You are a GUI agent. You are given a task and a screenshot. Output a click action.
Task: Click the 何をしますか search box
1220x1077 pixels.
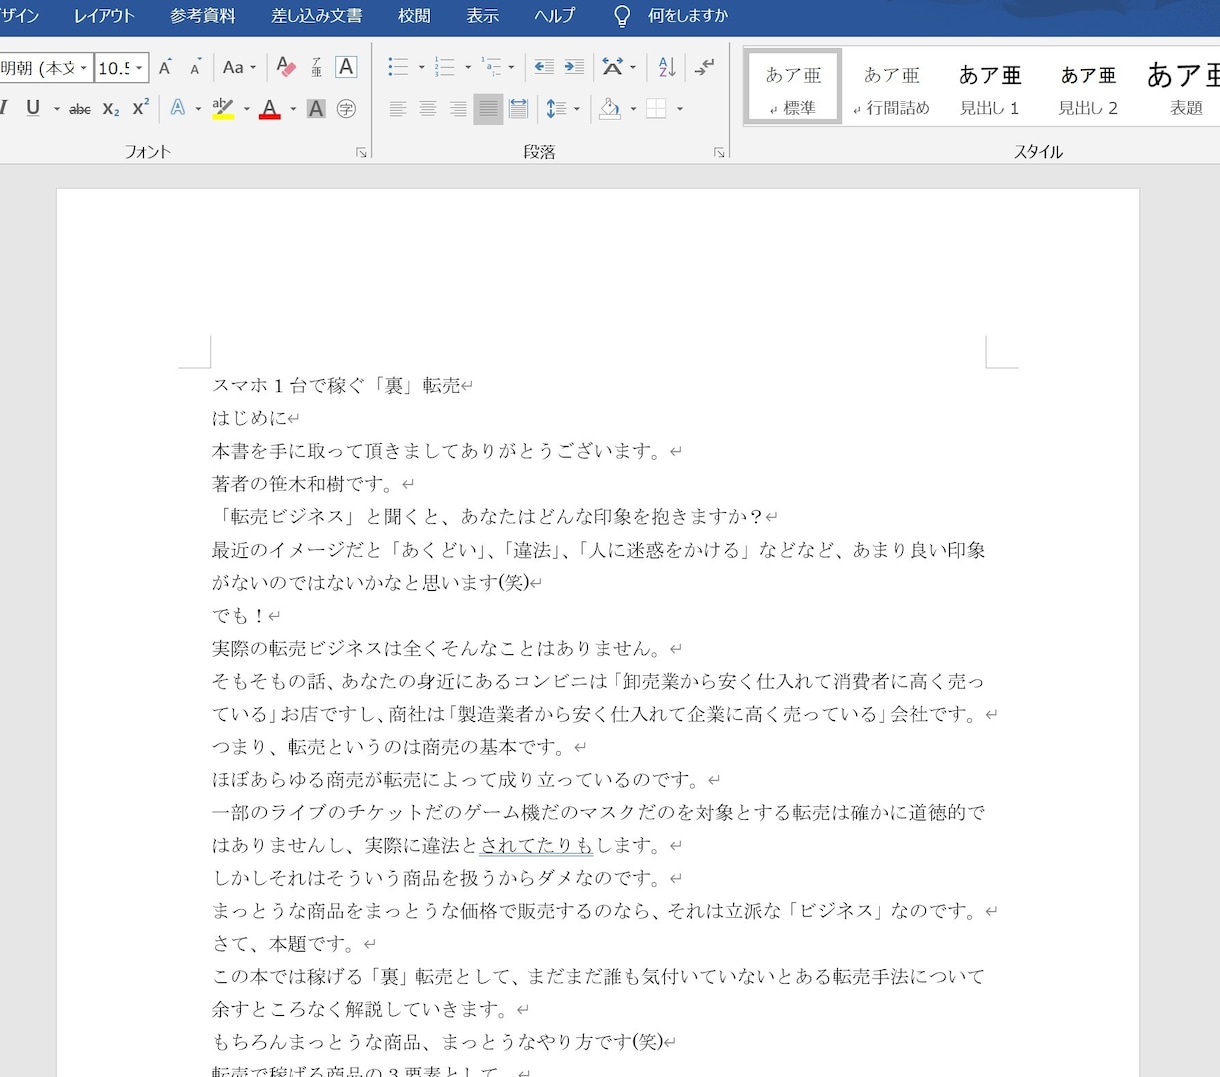pos(688,16)
